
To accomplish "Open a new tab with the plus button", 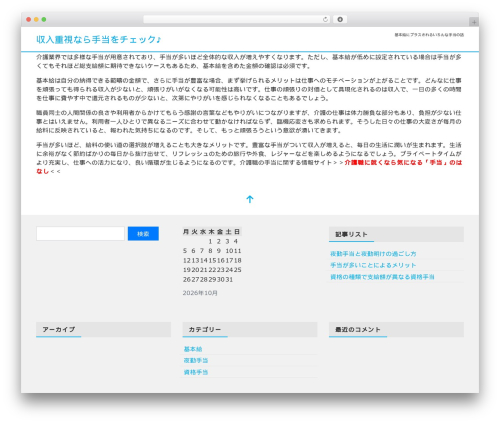I will coord(474,22).
